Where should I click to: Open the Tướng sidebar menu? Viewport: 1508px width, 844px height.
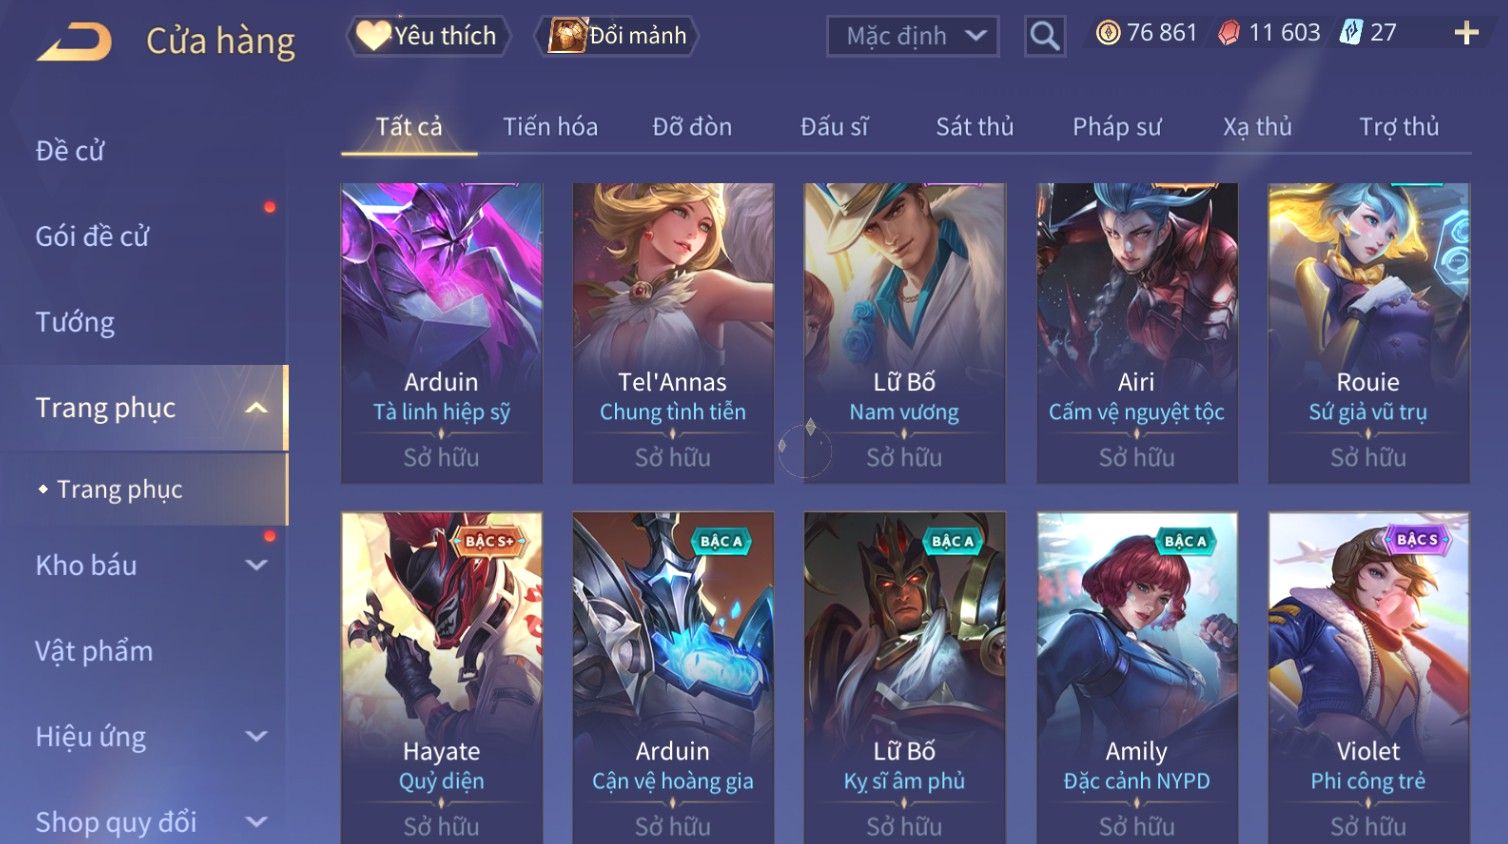(x=75, y=322)
